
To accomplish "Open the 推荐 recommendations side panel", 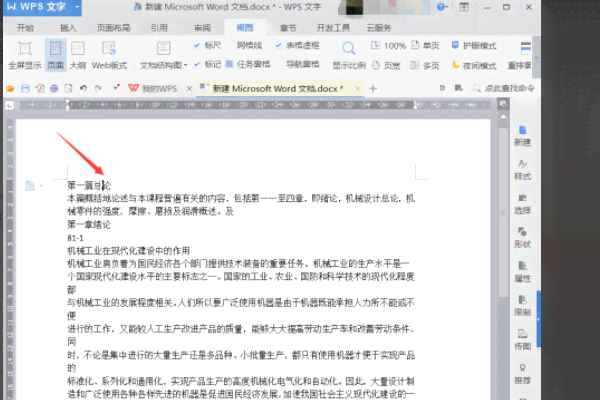I will click(x=522, y=374).
